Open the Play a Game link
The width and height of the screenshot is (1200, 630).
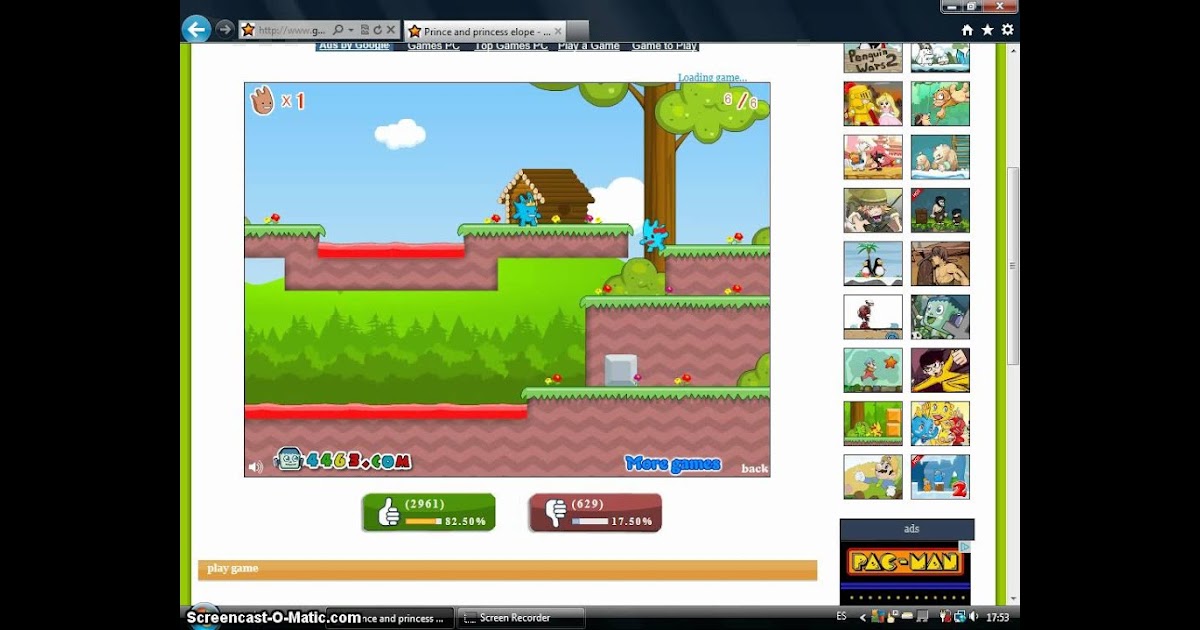(x=589, y=46)
